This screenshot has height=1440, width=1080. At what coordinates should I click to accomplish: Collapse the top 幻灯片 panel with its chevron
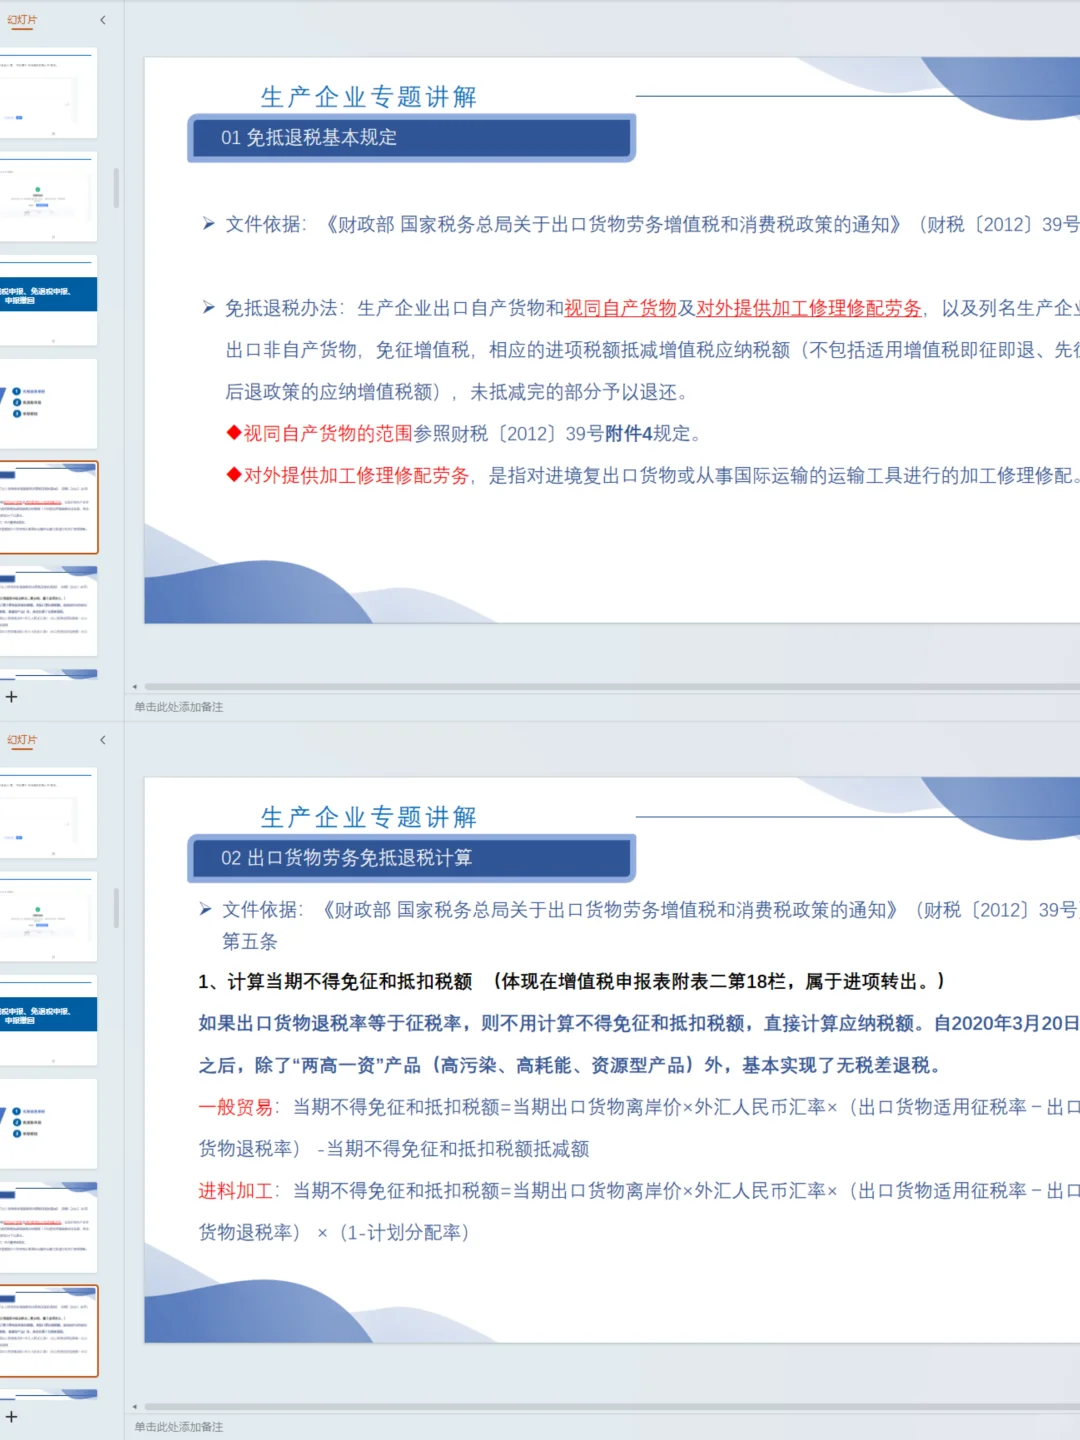103,19
